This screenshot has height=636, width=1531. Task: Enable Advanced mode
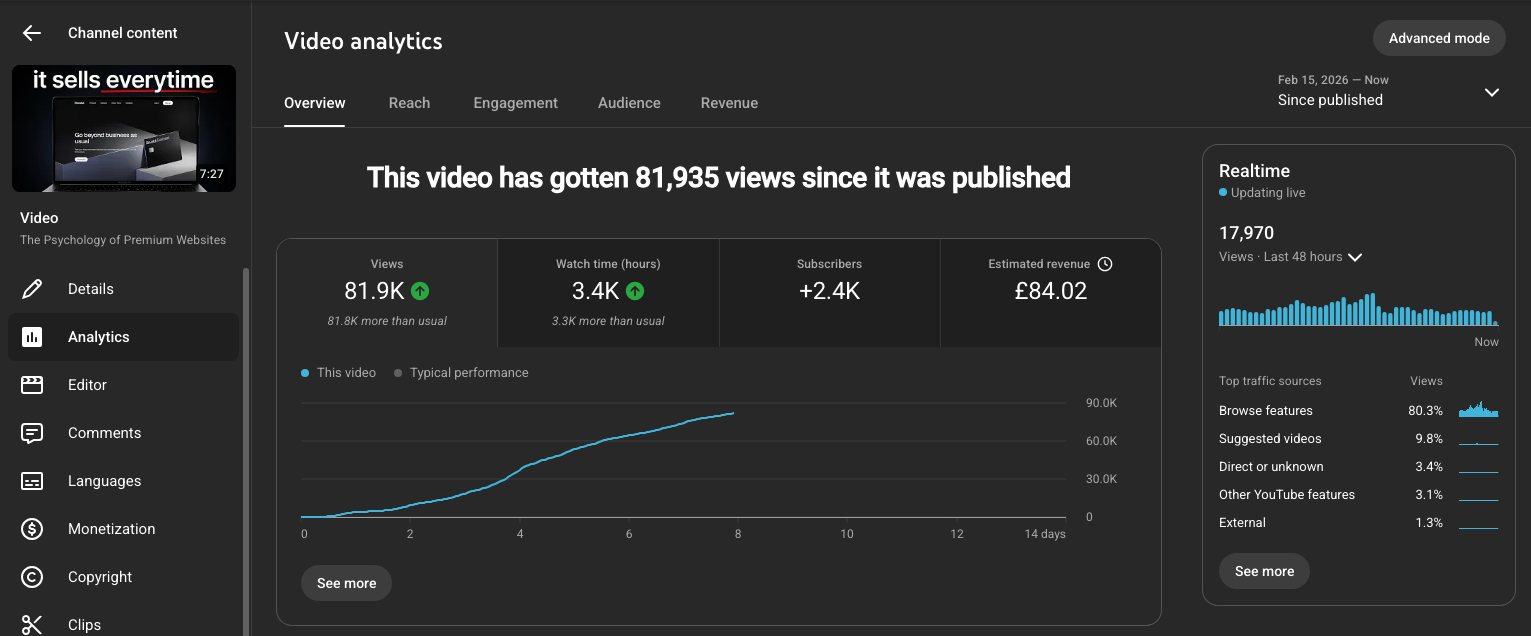click(x=1439, y=37)
